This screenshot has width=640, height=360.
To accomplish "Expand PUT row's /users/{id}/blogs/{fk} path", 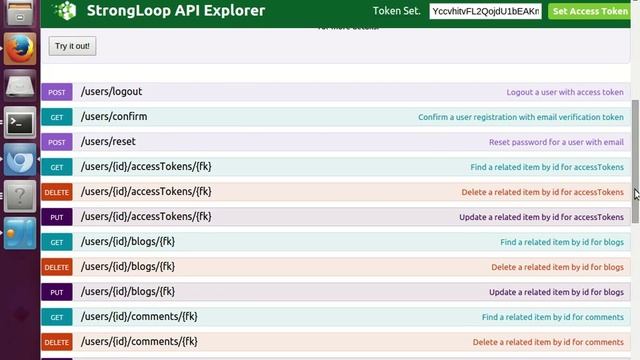I will (x=128, y=291).
